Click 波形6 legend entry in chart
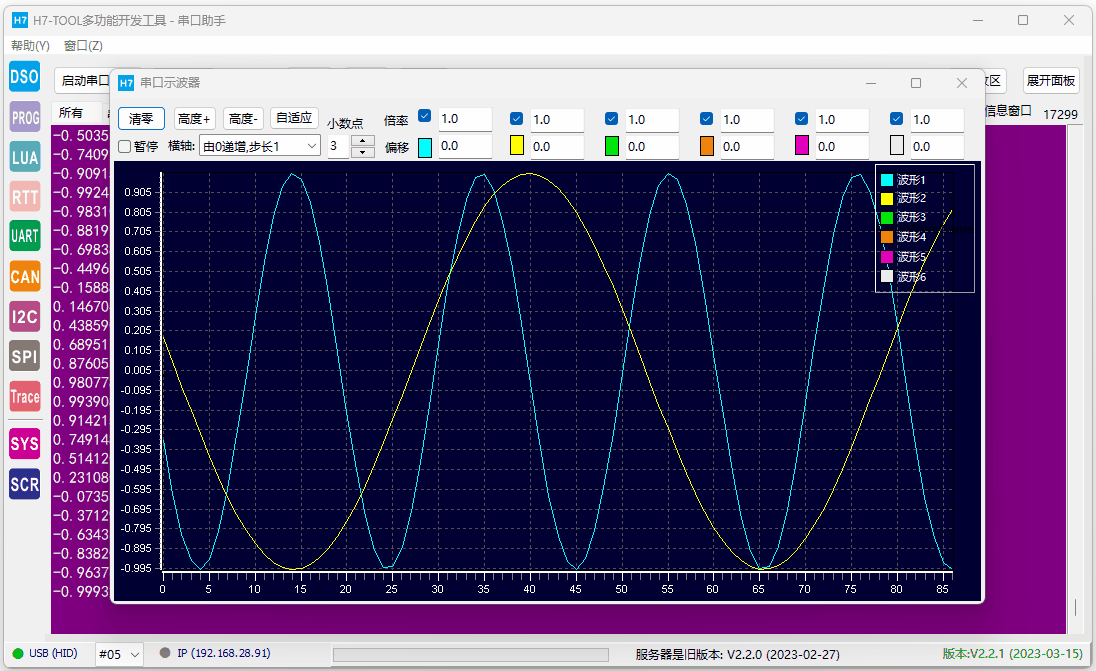The width and height of the screenshot is (1096, 671). click(x=903, y=277)
